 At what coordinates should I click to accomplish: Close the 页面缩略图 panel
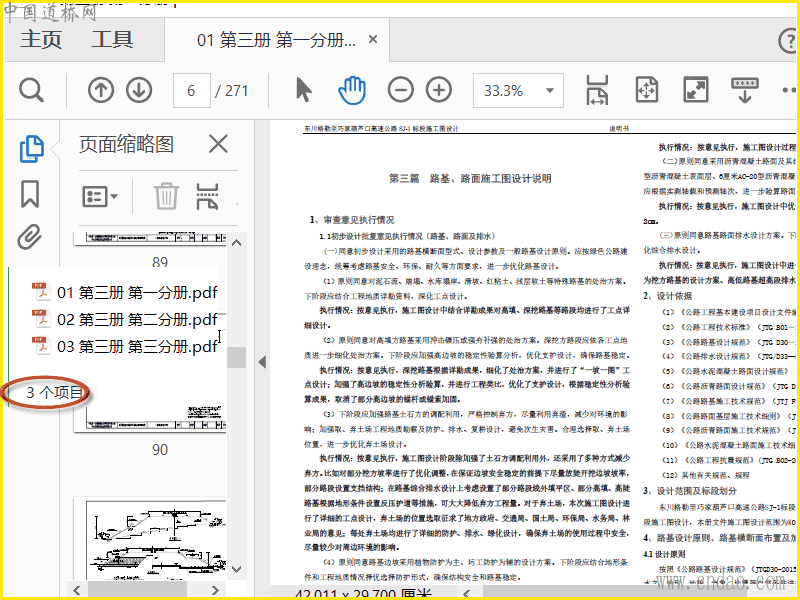tap(218, 144)
